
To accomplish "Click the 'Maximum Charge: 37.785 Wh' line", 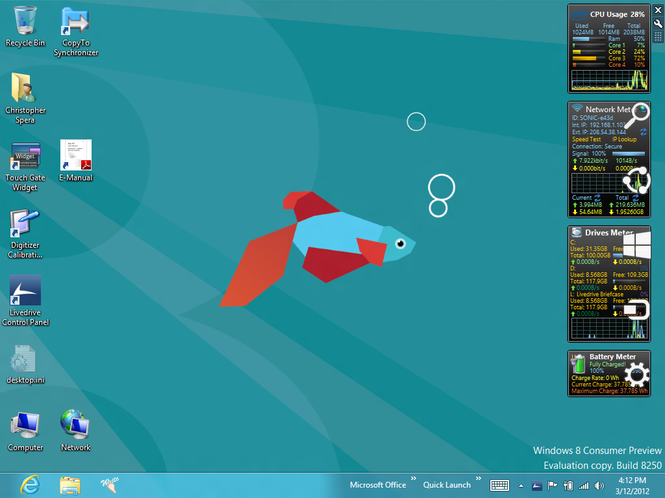I will pyautogui.click(x=609, y=391).
